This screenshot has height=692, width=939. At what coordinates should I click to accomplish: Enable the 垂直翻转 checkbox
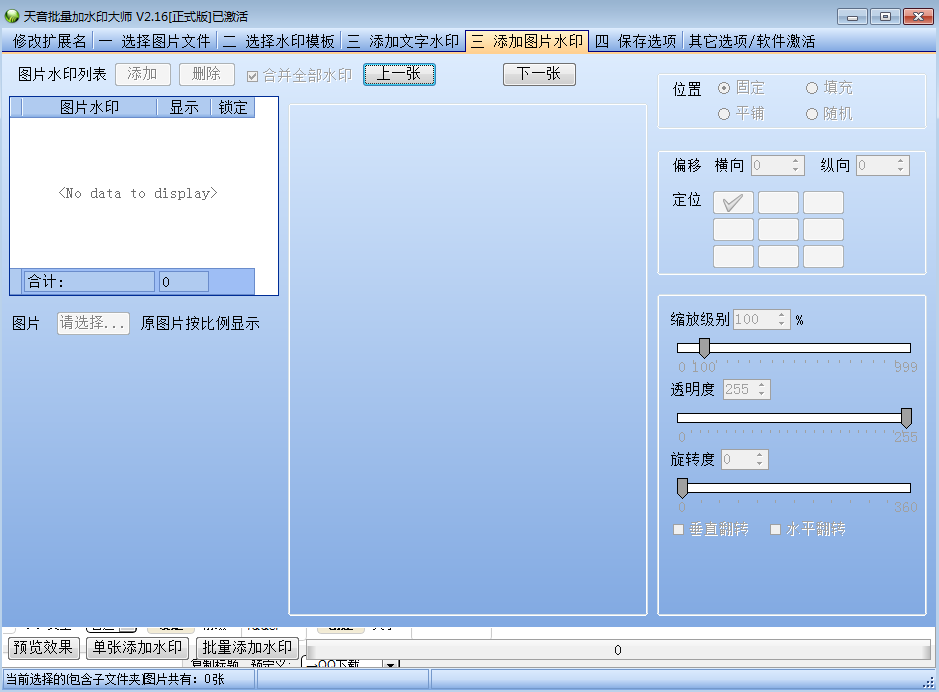[x=679, y=529]
